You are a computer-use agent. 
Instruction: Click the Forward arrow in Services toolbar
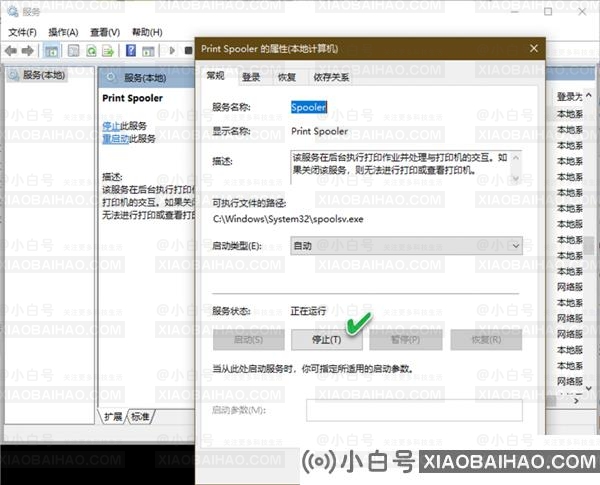28,51
